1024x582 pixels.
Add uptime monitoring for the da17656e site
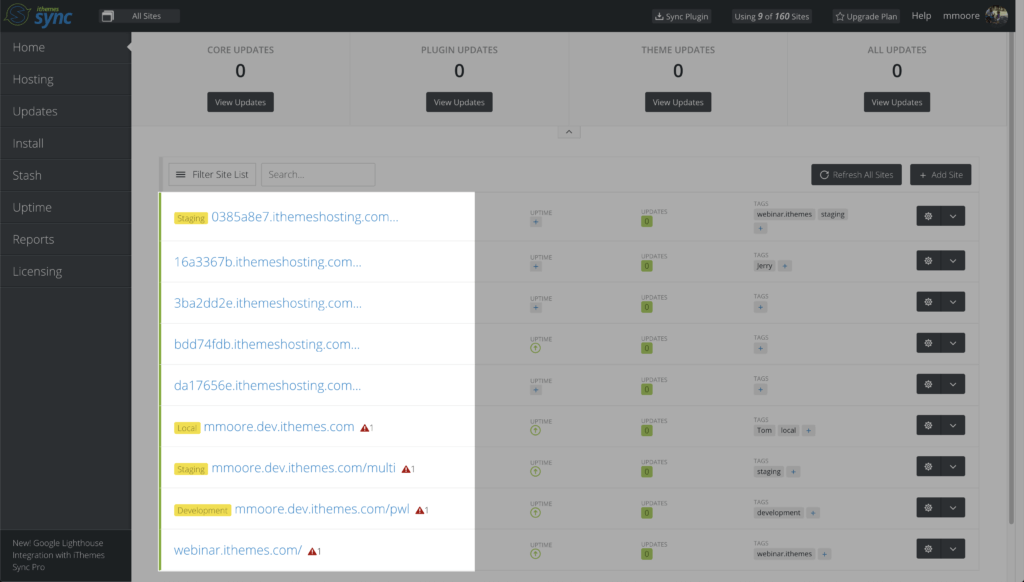pos(536,390)
